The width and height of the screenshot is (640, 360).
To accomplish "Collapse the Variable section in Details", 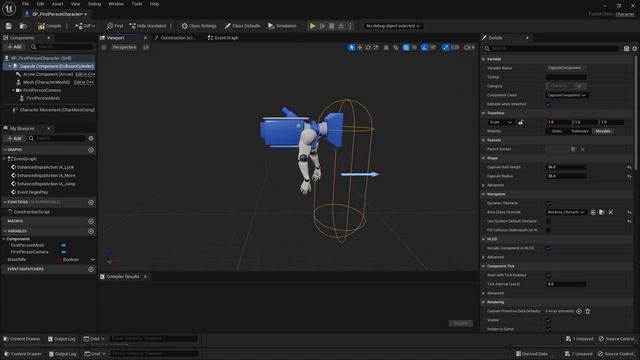I will coord(484,59).
